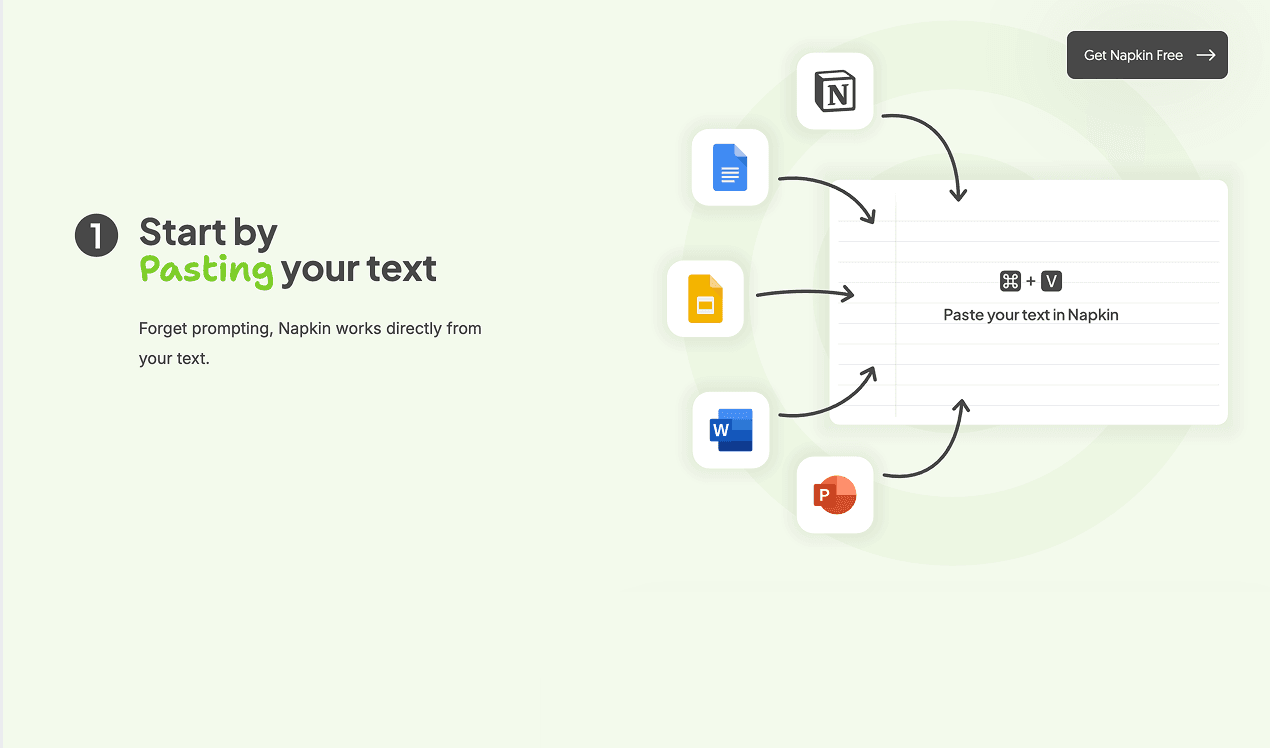The image size is (1270, 748).
Task: Click the Google Docs icon
Action: [731, 168]
